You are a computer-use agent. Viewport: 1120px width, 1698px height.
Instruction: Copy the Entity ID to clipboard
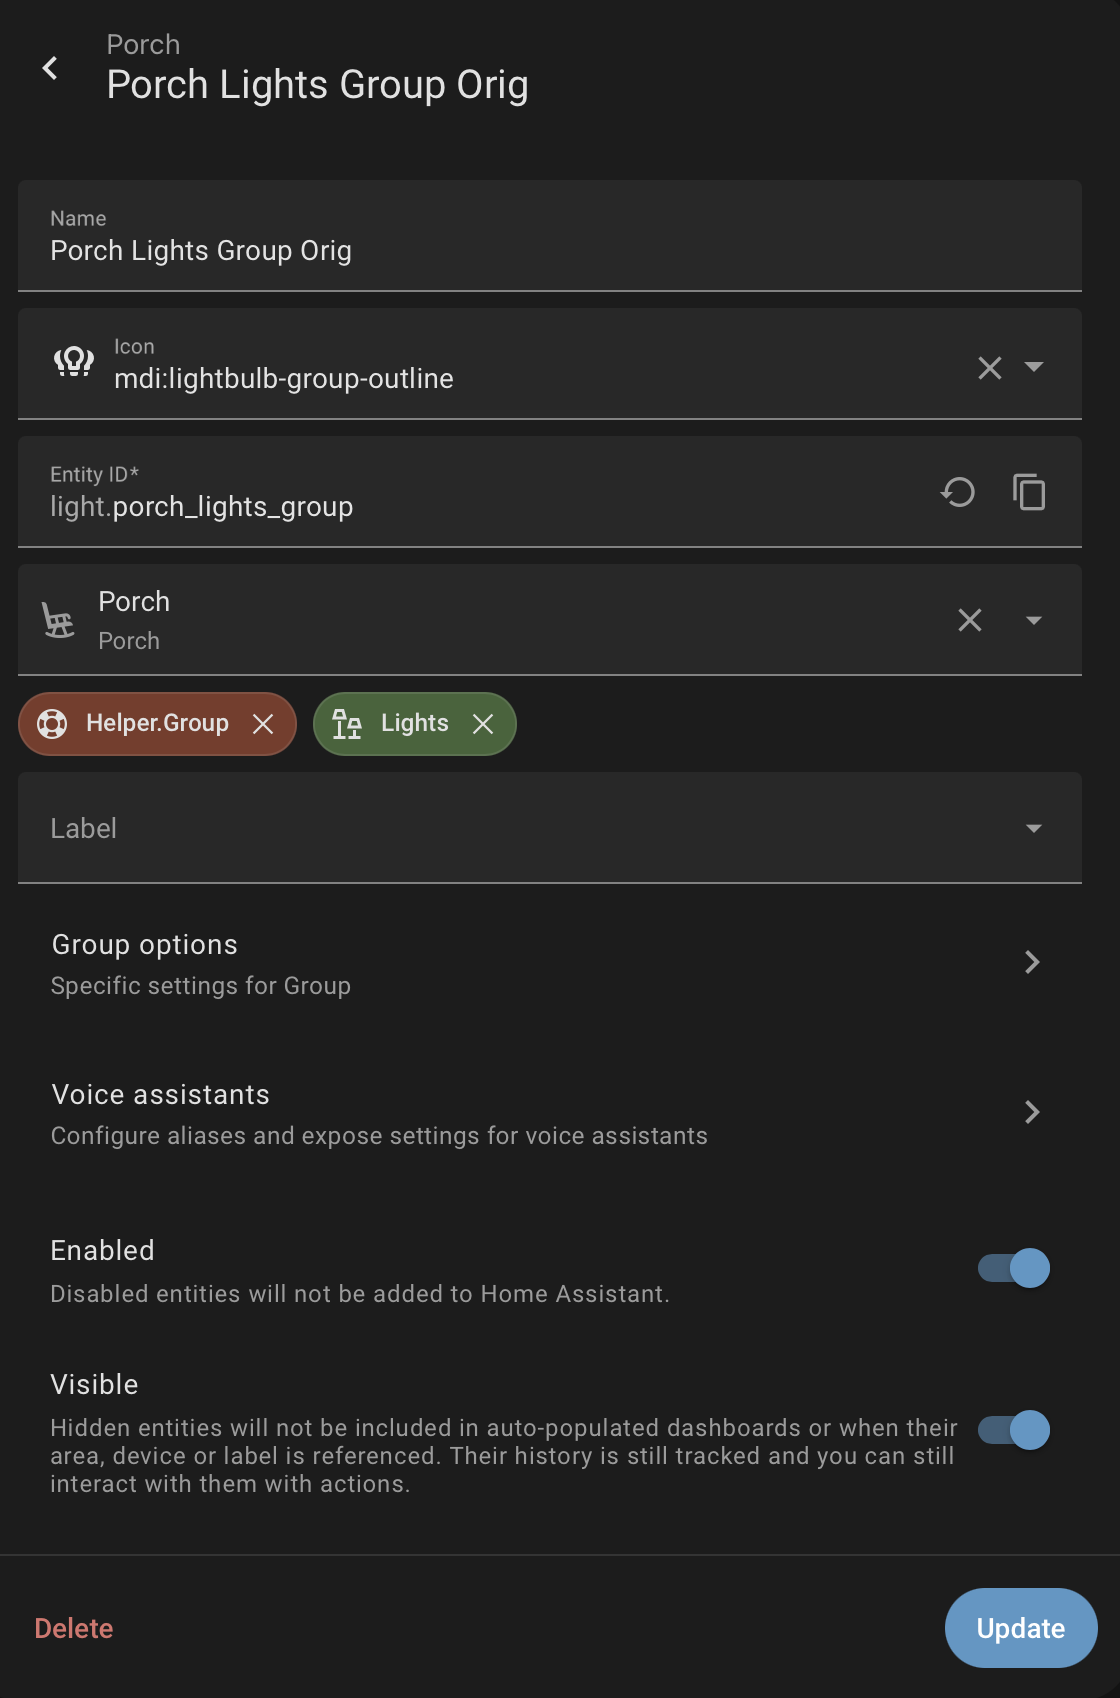click(x=1029, y=492)
